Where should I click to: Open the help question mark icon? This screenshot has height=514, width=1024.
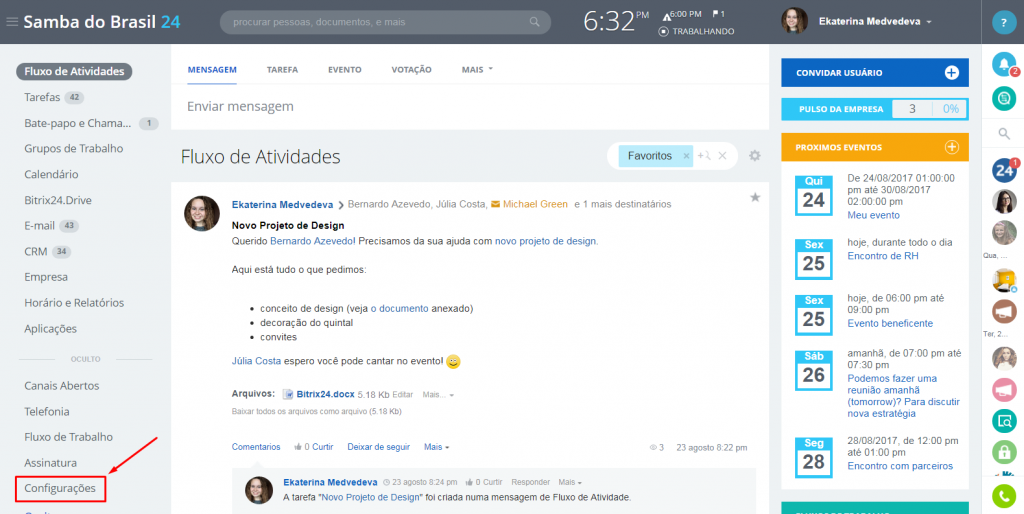pyautogui.click(x=1003, y=23)
